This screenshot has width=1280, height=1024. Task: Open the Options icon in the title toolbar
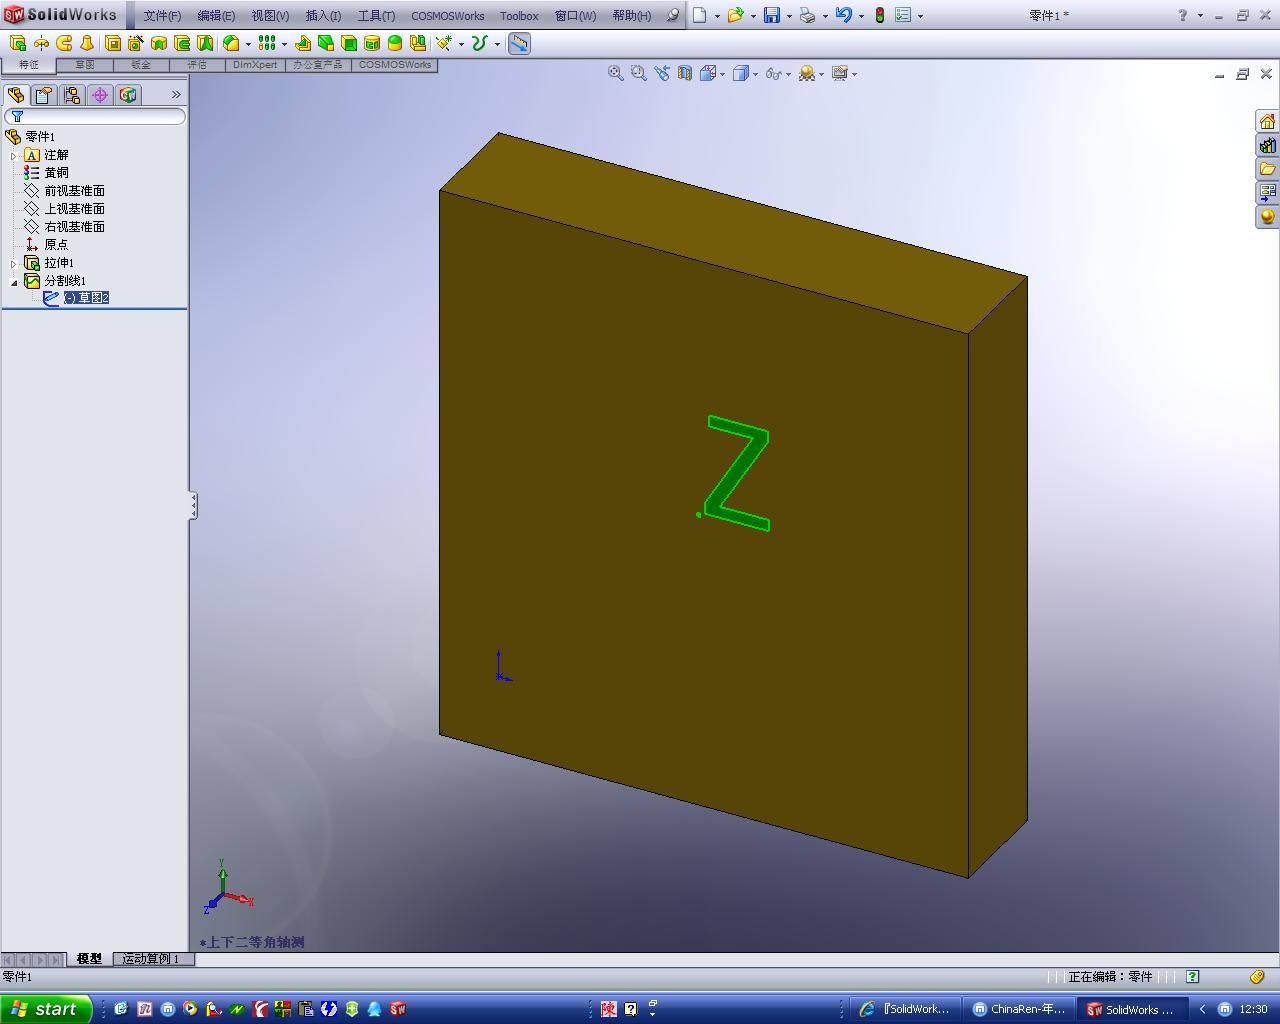903,15
